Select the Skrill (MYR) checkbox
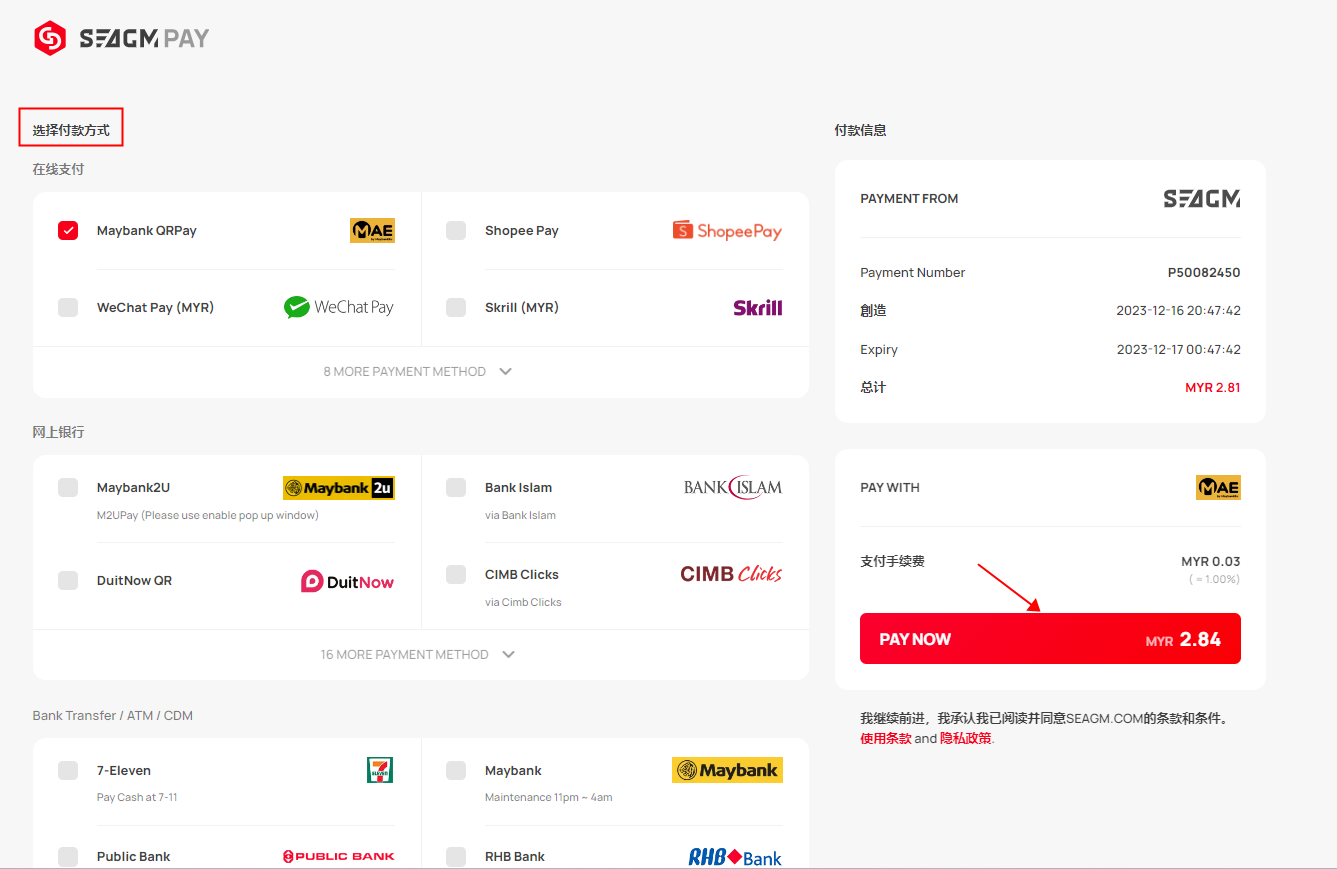 (x=456, y=308)
